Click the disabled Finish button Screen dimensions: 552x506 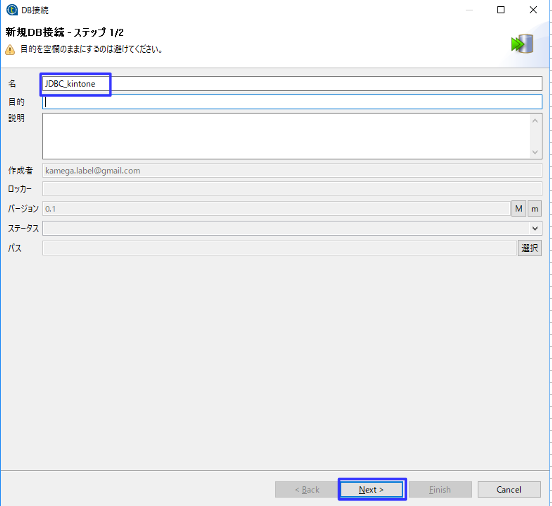(440, 489)
